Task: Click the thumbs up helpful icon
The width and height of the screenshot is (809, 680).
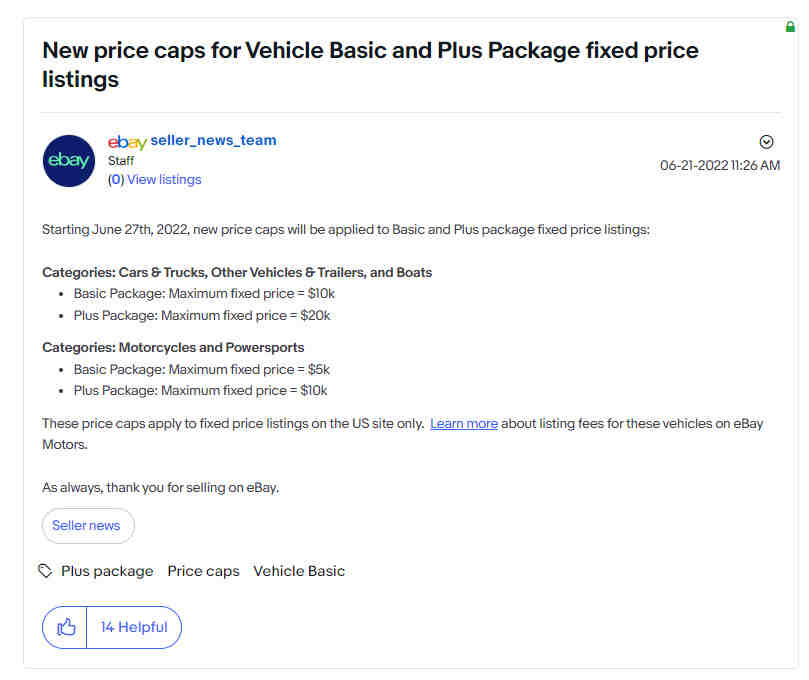Action: pos(66,627)
